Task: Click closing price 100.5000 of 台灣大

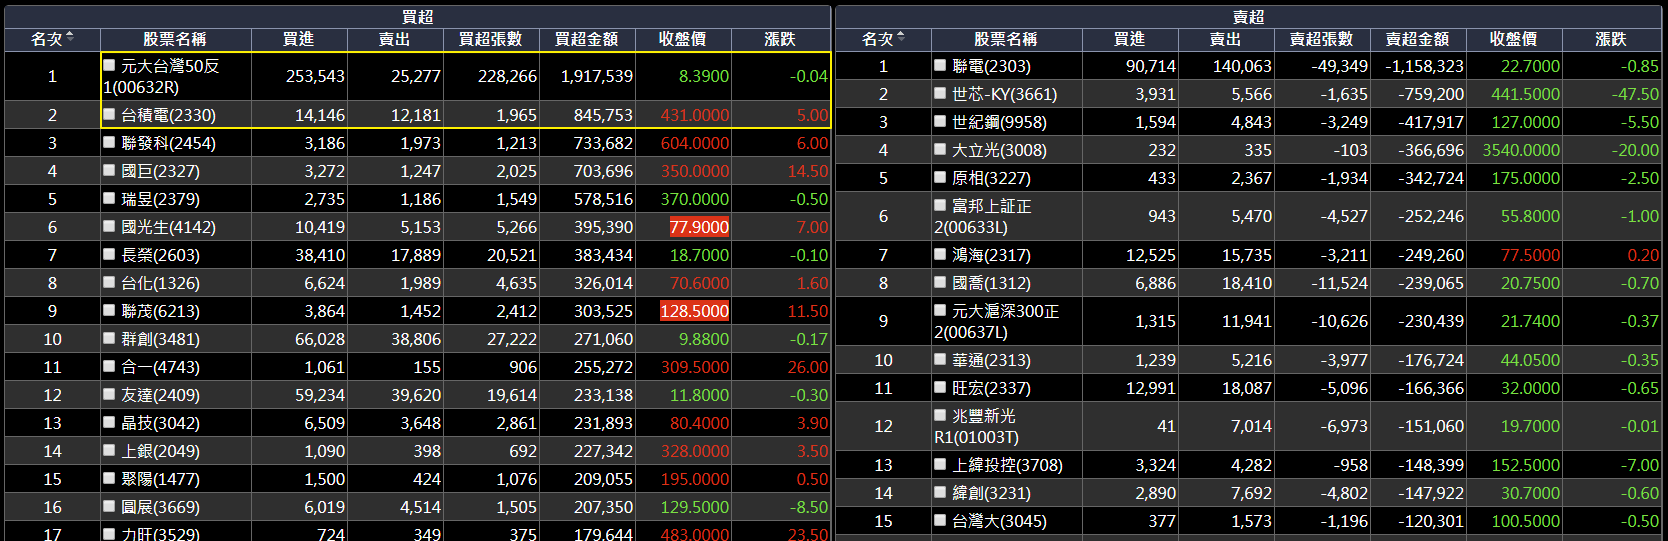Action: point(1526,521)
